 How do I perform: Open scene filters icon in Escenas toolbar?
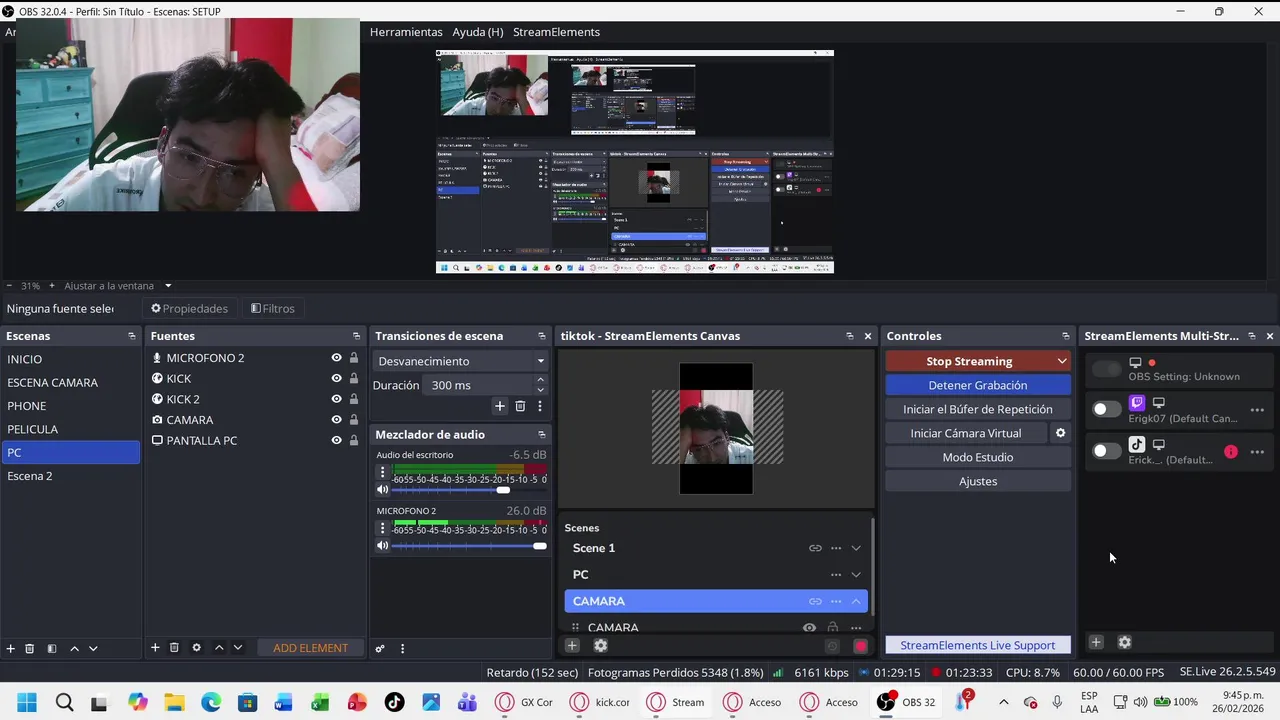[52, 648]
